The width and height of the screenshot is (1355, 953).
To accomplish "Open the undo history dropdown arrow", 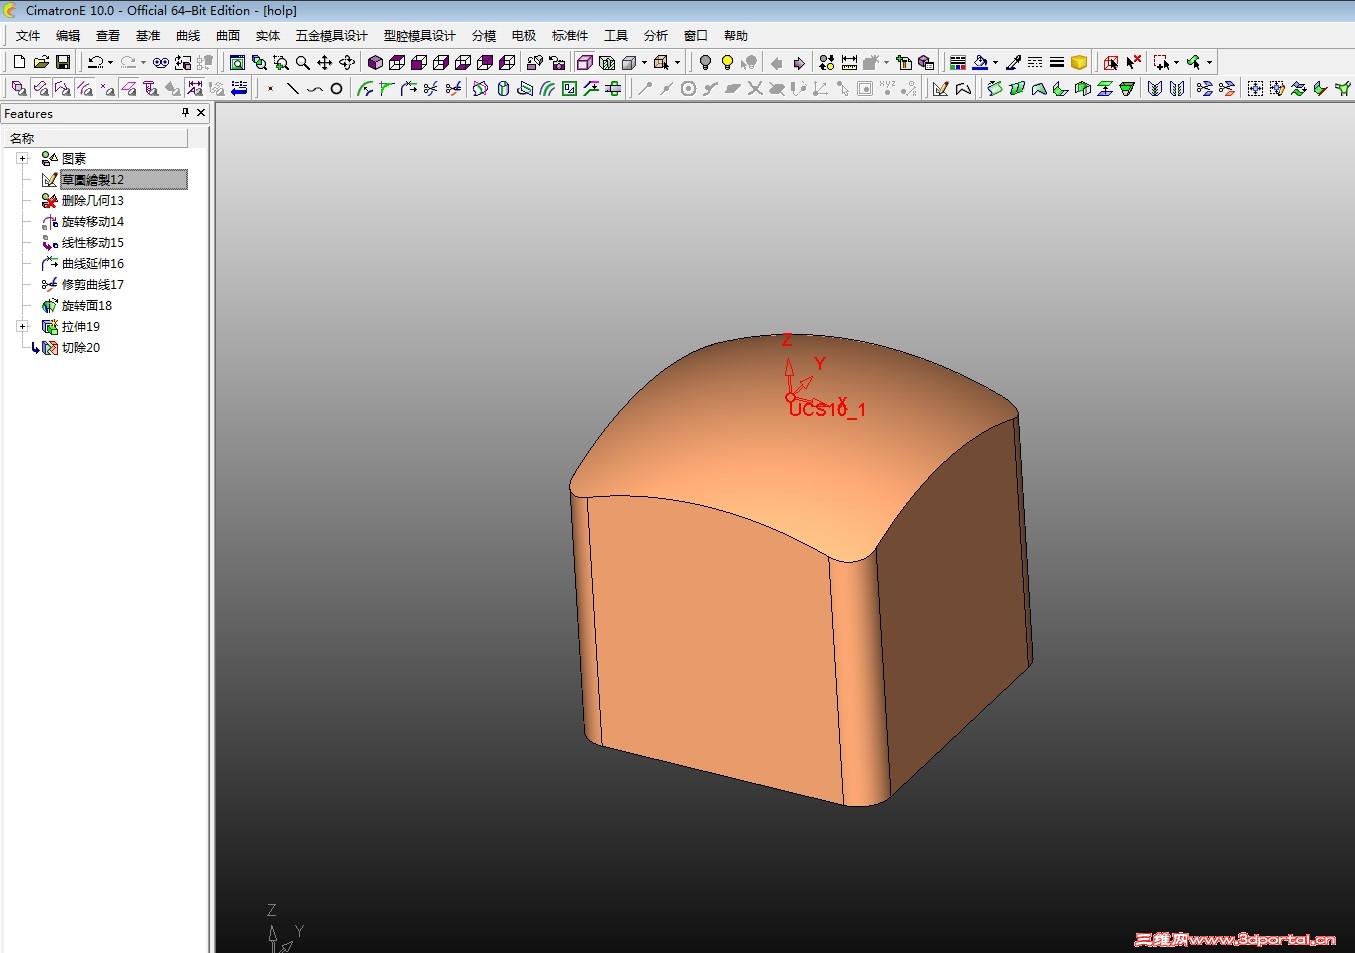I will point(110,62).
